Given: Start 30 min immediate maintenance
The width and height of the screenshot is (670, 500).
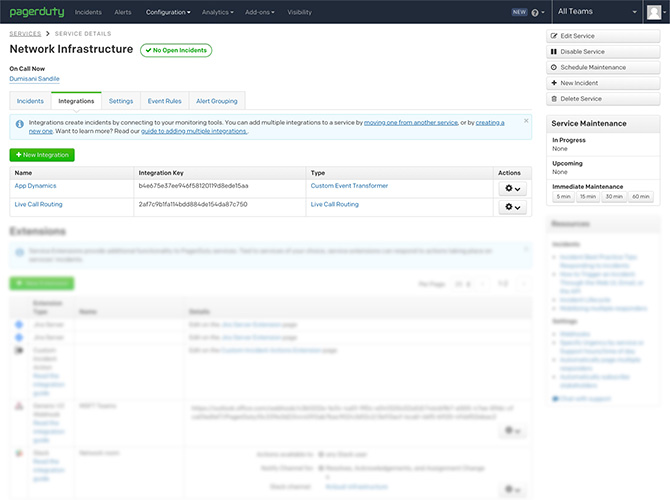Looking at the screenshot, I should (614, 197).
